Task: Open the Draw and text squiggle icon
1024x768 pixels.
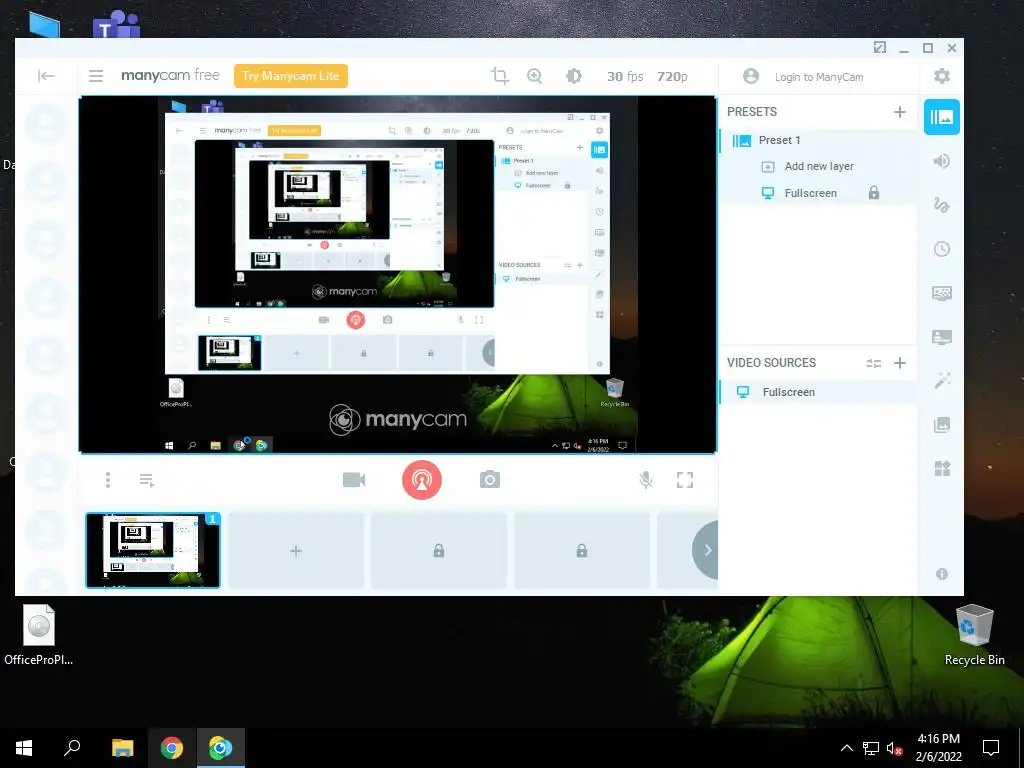Action: click(x=942, y=205)
